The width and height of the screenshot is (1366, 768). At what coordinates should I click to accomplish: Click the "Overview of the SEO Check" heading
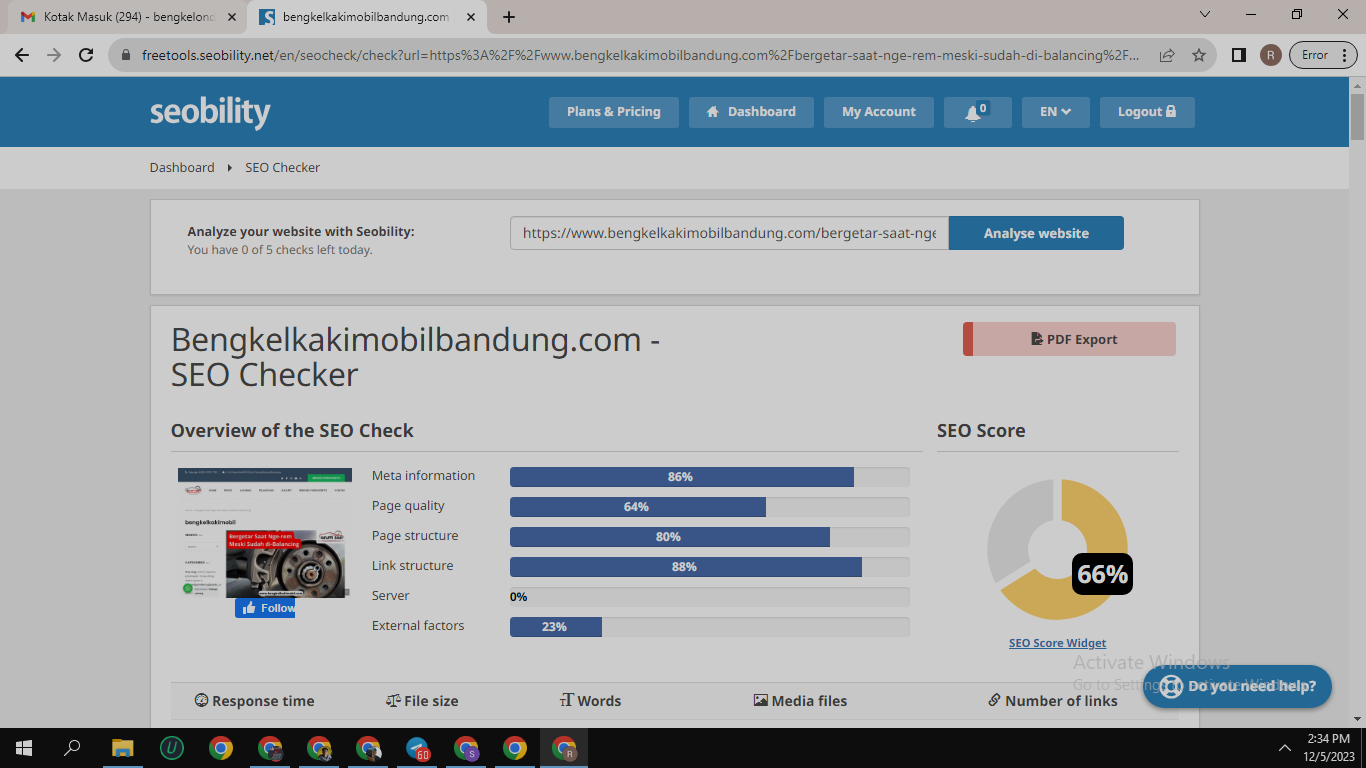click(x=292, y=431)
